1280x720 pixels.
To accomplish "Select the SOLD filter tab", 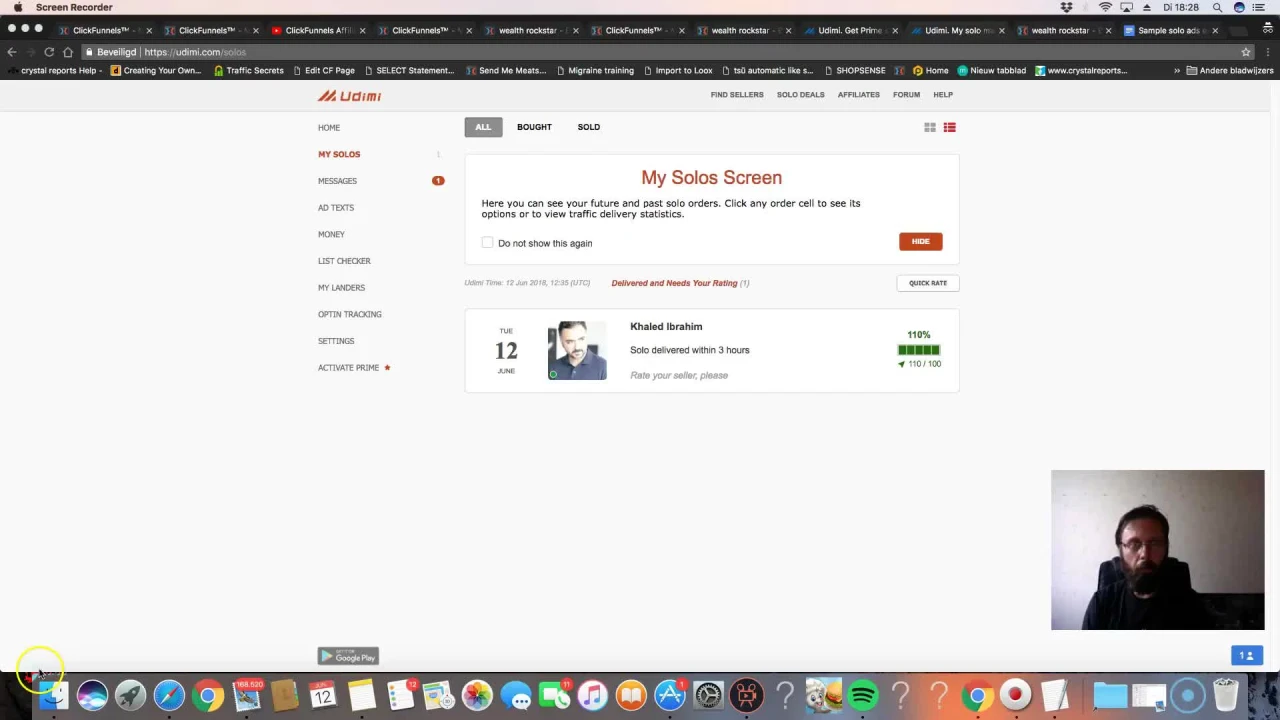I will click(588, 127).
